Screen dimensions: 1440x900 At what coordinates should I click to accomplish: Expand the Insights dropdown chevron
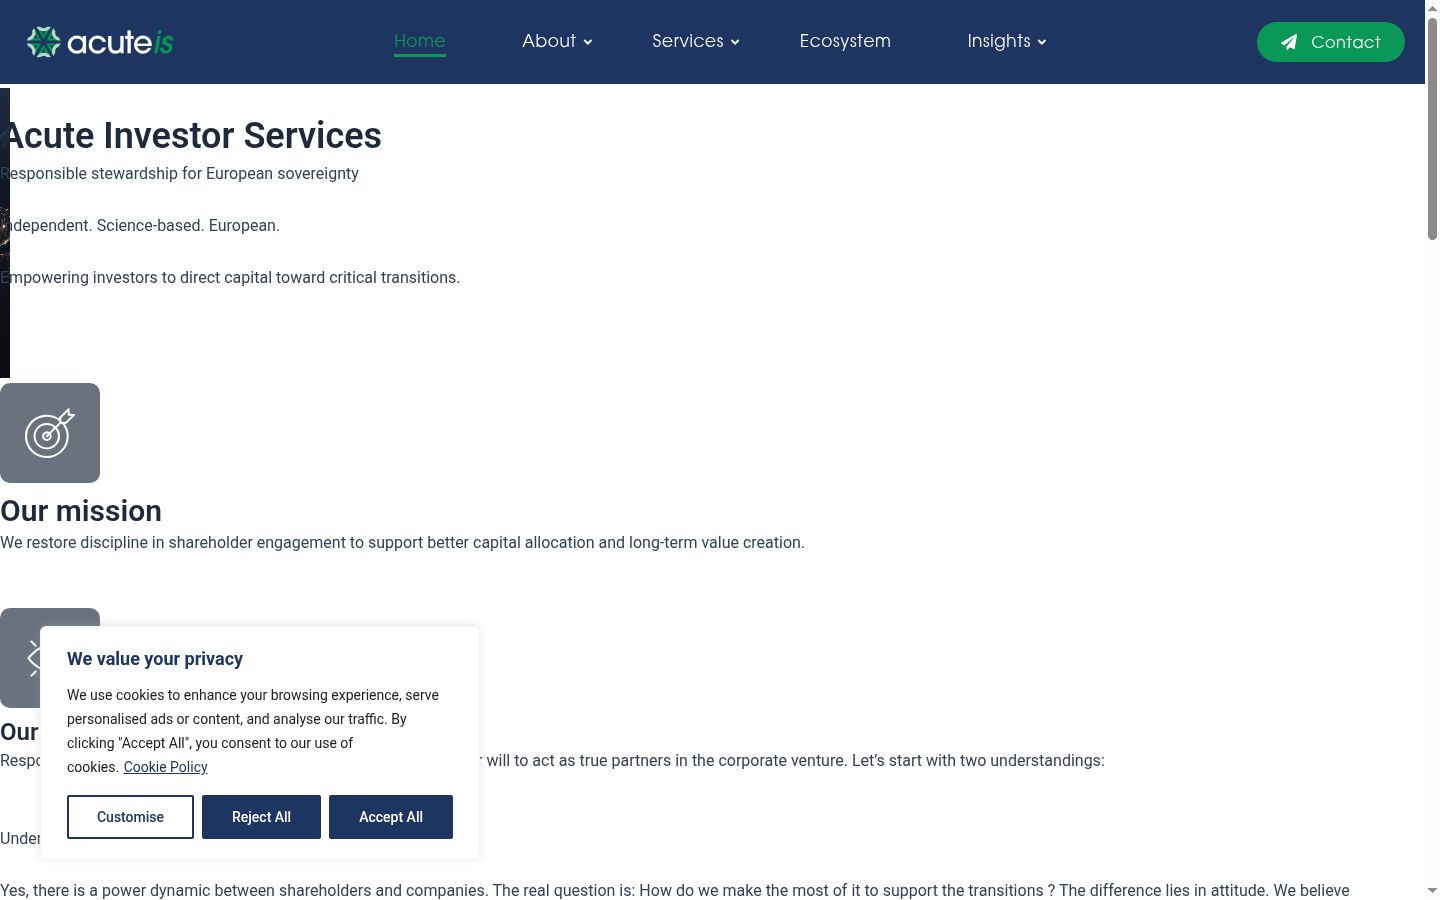coord(1042,42)
